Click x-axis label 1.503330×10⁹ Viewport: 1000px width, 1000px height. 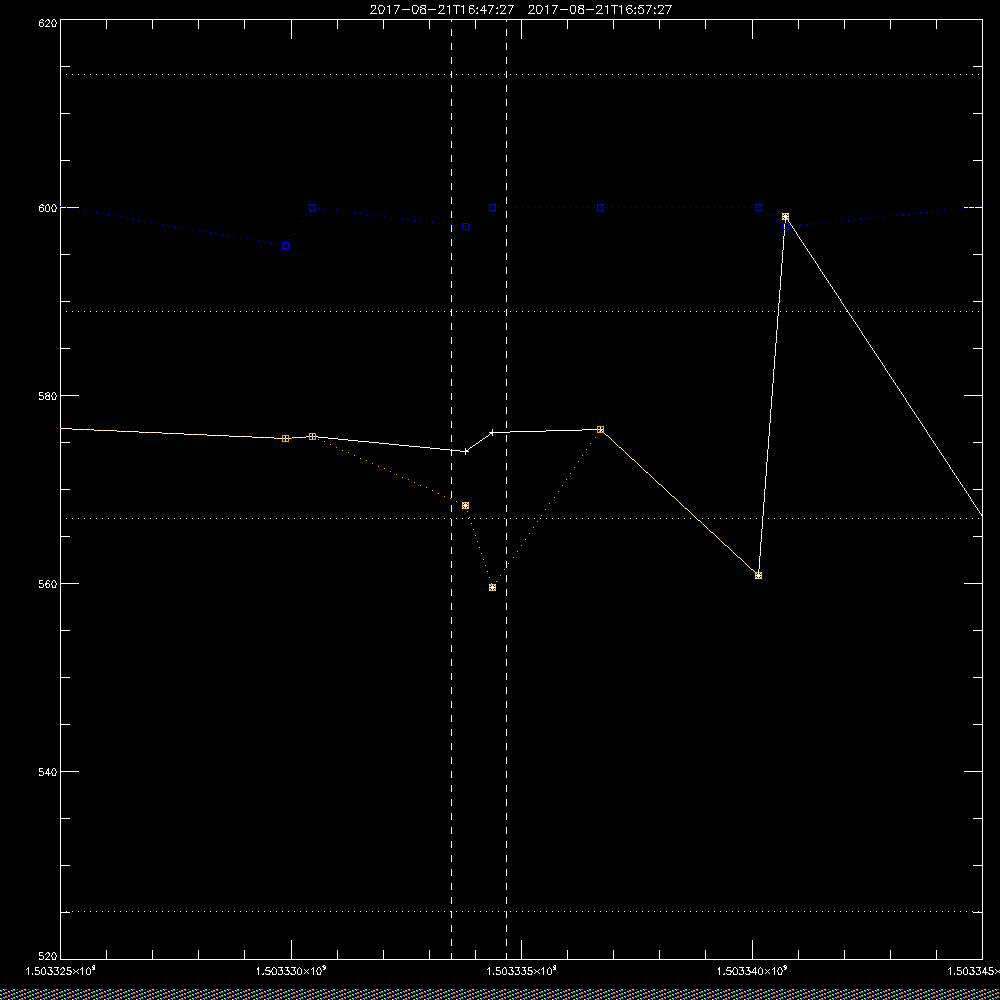pos(291,972)
